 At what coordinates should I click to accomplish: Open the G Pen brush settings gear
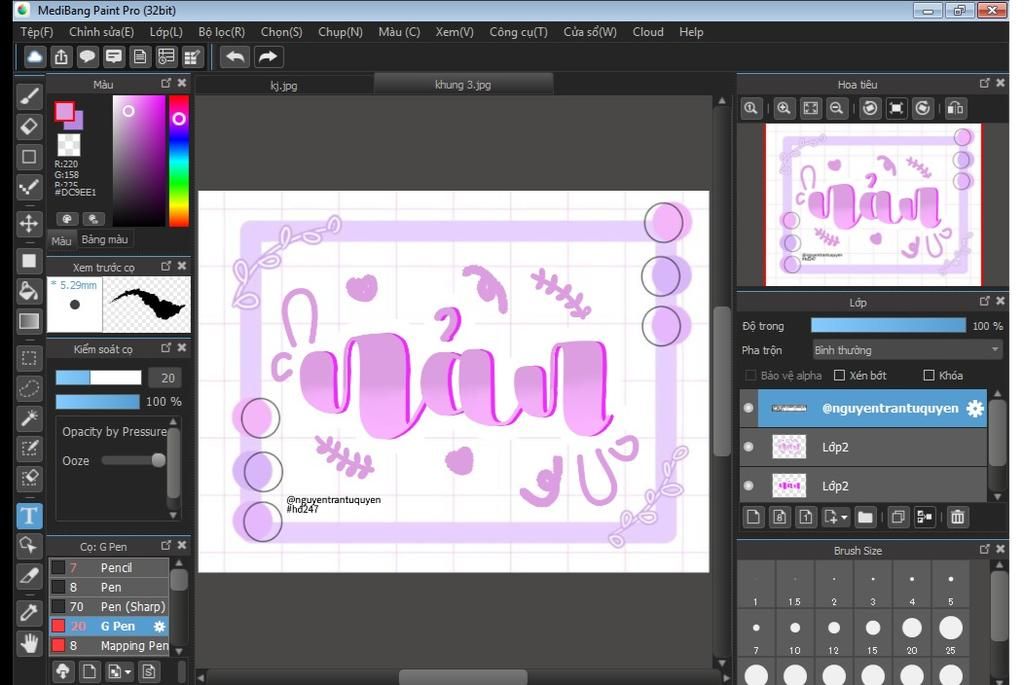[159, 626]
